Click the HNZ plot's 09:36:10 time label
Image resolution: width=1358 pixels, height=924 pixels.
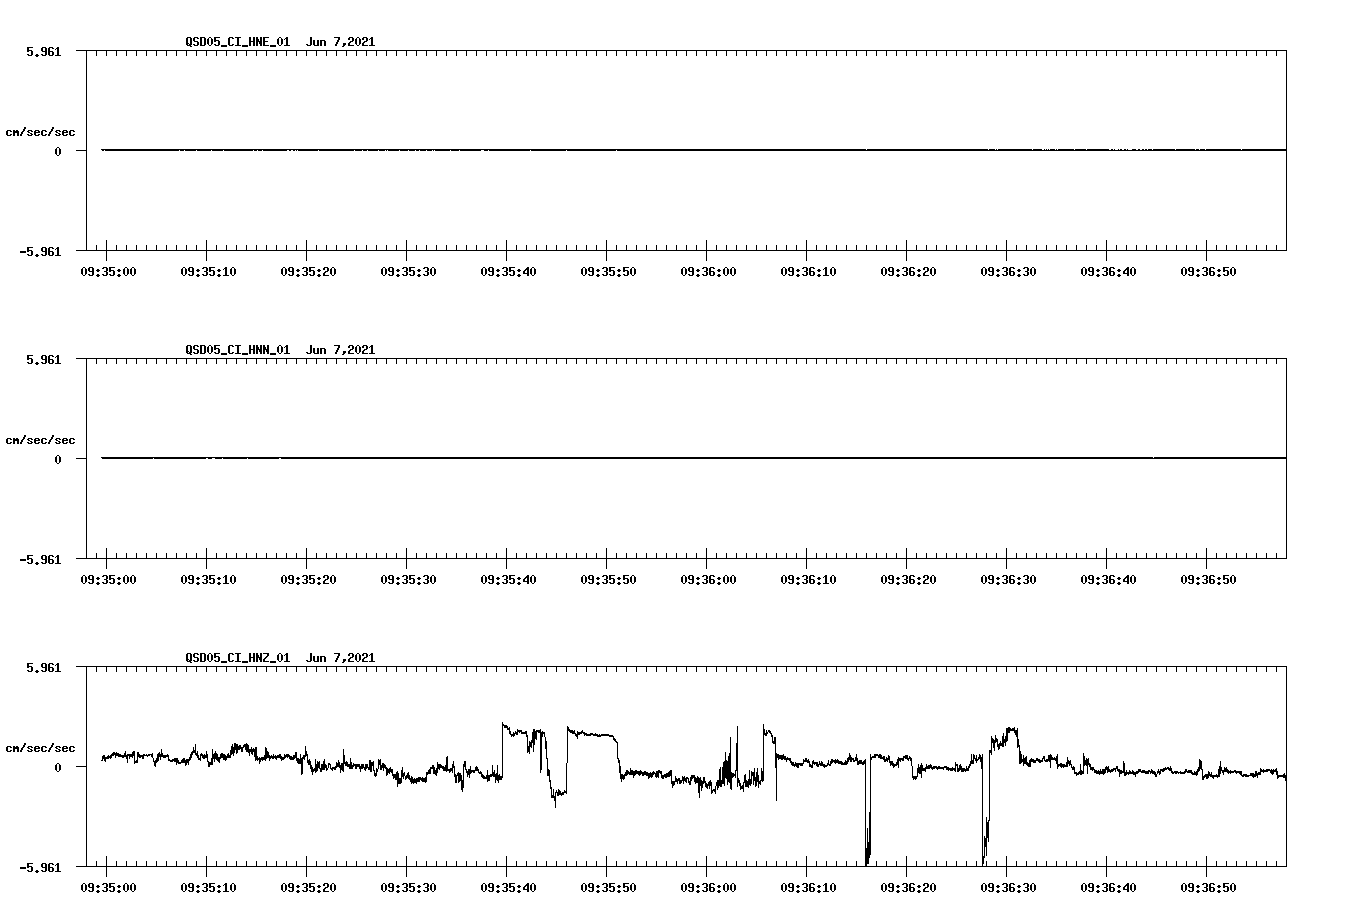pyautogui.click(x=808, y=887)
